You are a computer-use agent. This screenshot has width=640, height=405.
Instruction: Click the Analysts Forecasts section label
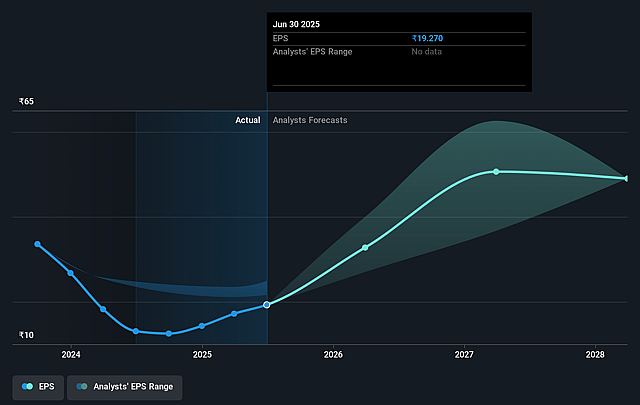tap(310, 120)
